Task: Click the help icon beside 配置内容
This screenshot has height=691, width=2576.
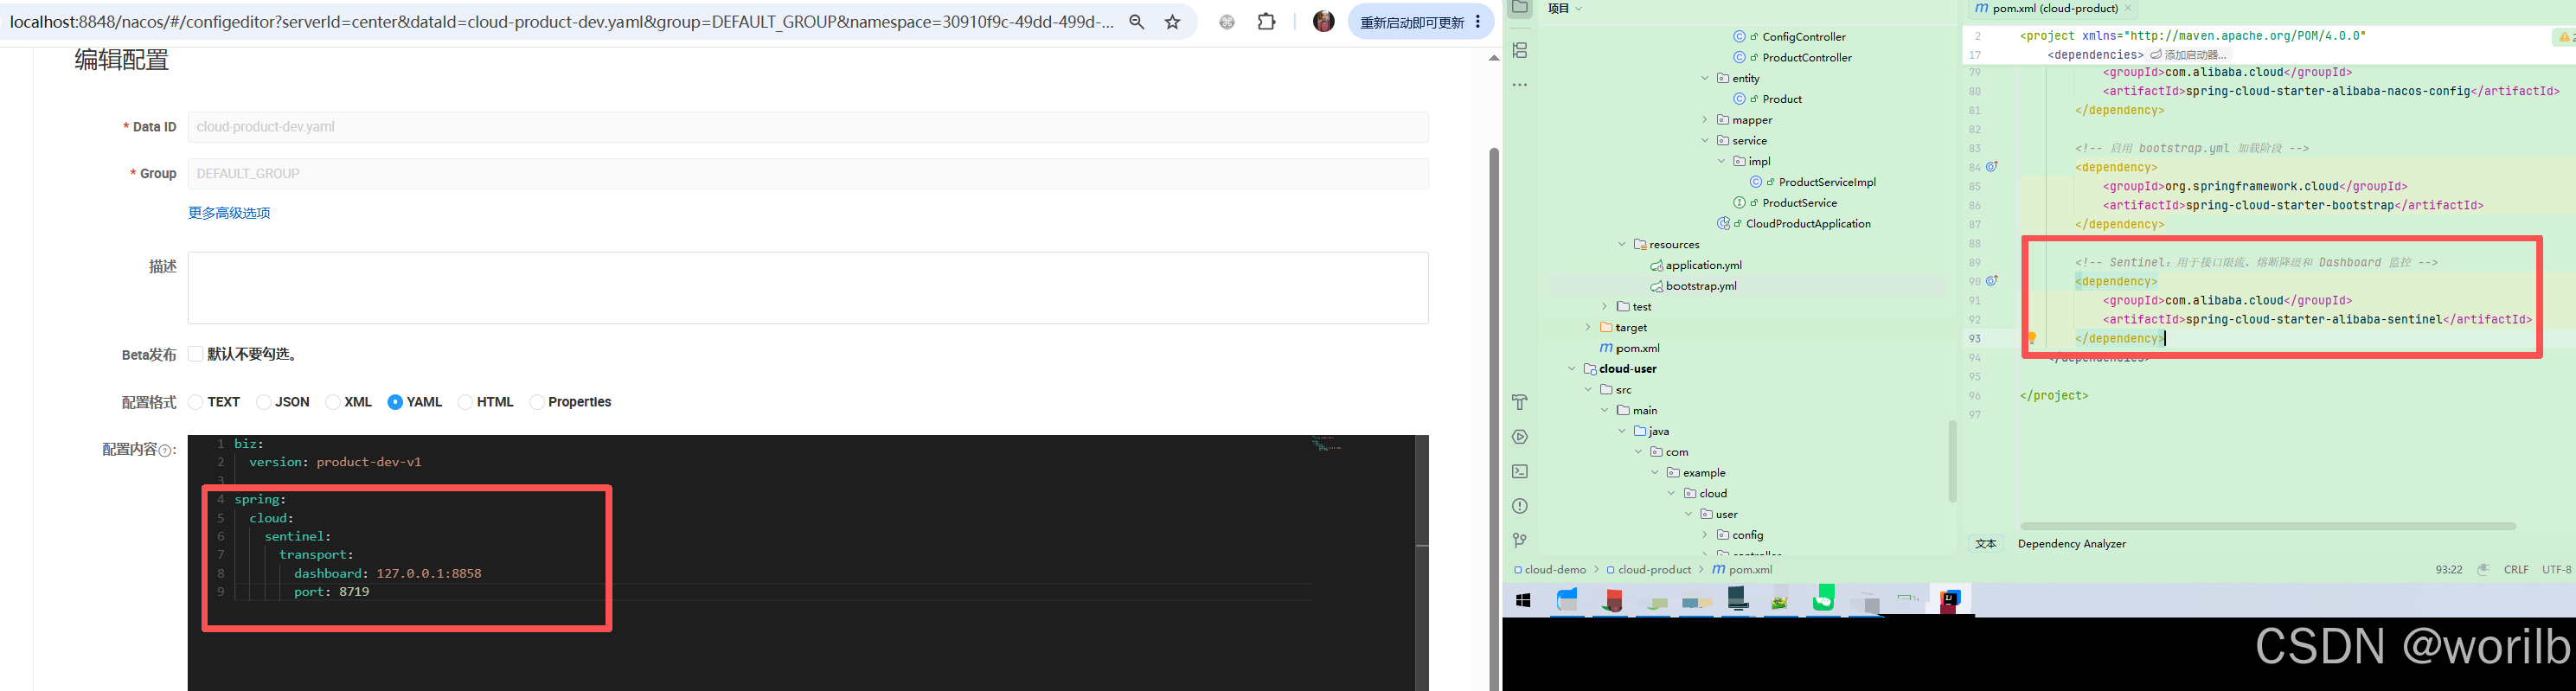Action: 166,451
